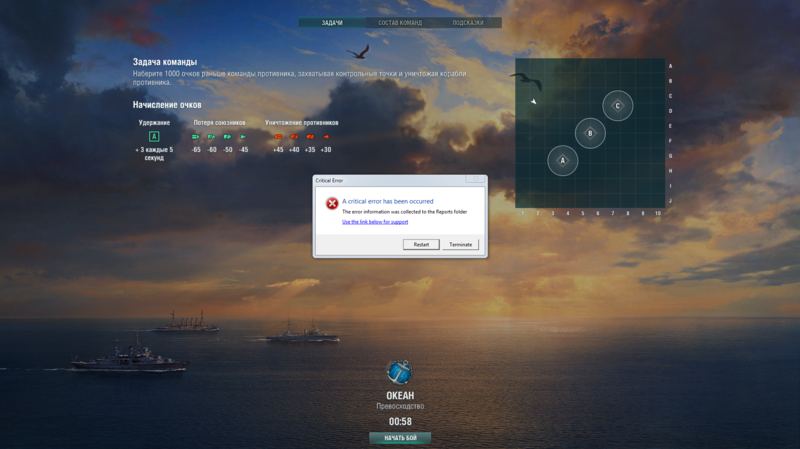Open the 'Use the link below for support' link
Image resolution: width=800 pixels, height=449 pixels.
coord(375,222)
